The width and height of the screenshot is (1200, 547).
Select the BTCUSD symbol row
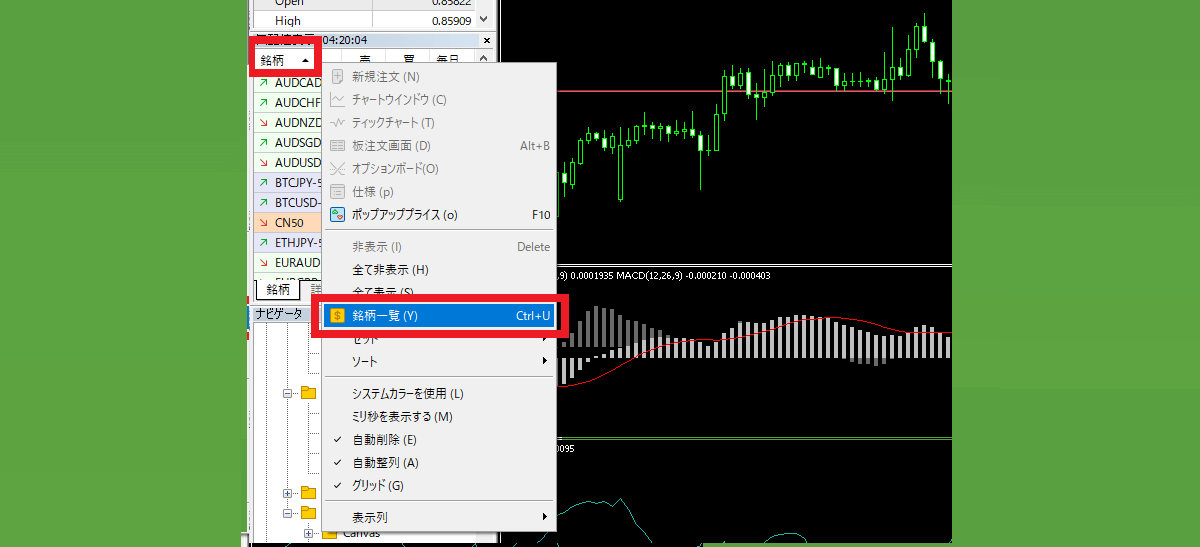289,203
